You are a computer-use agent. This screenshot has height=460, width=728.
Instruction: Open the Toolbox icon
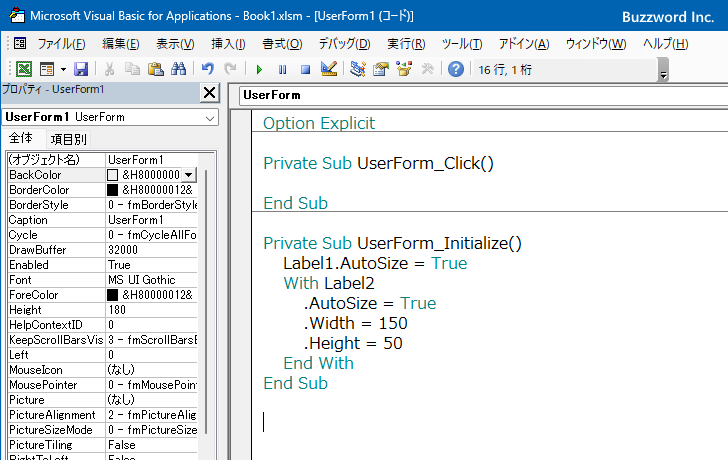coord(427,69)
